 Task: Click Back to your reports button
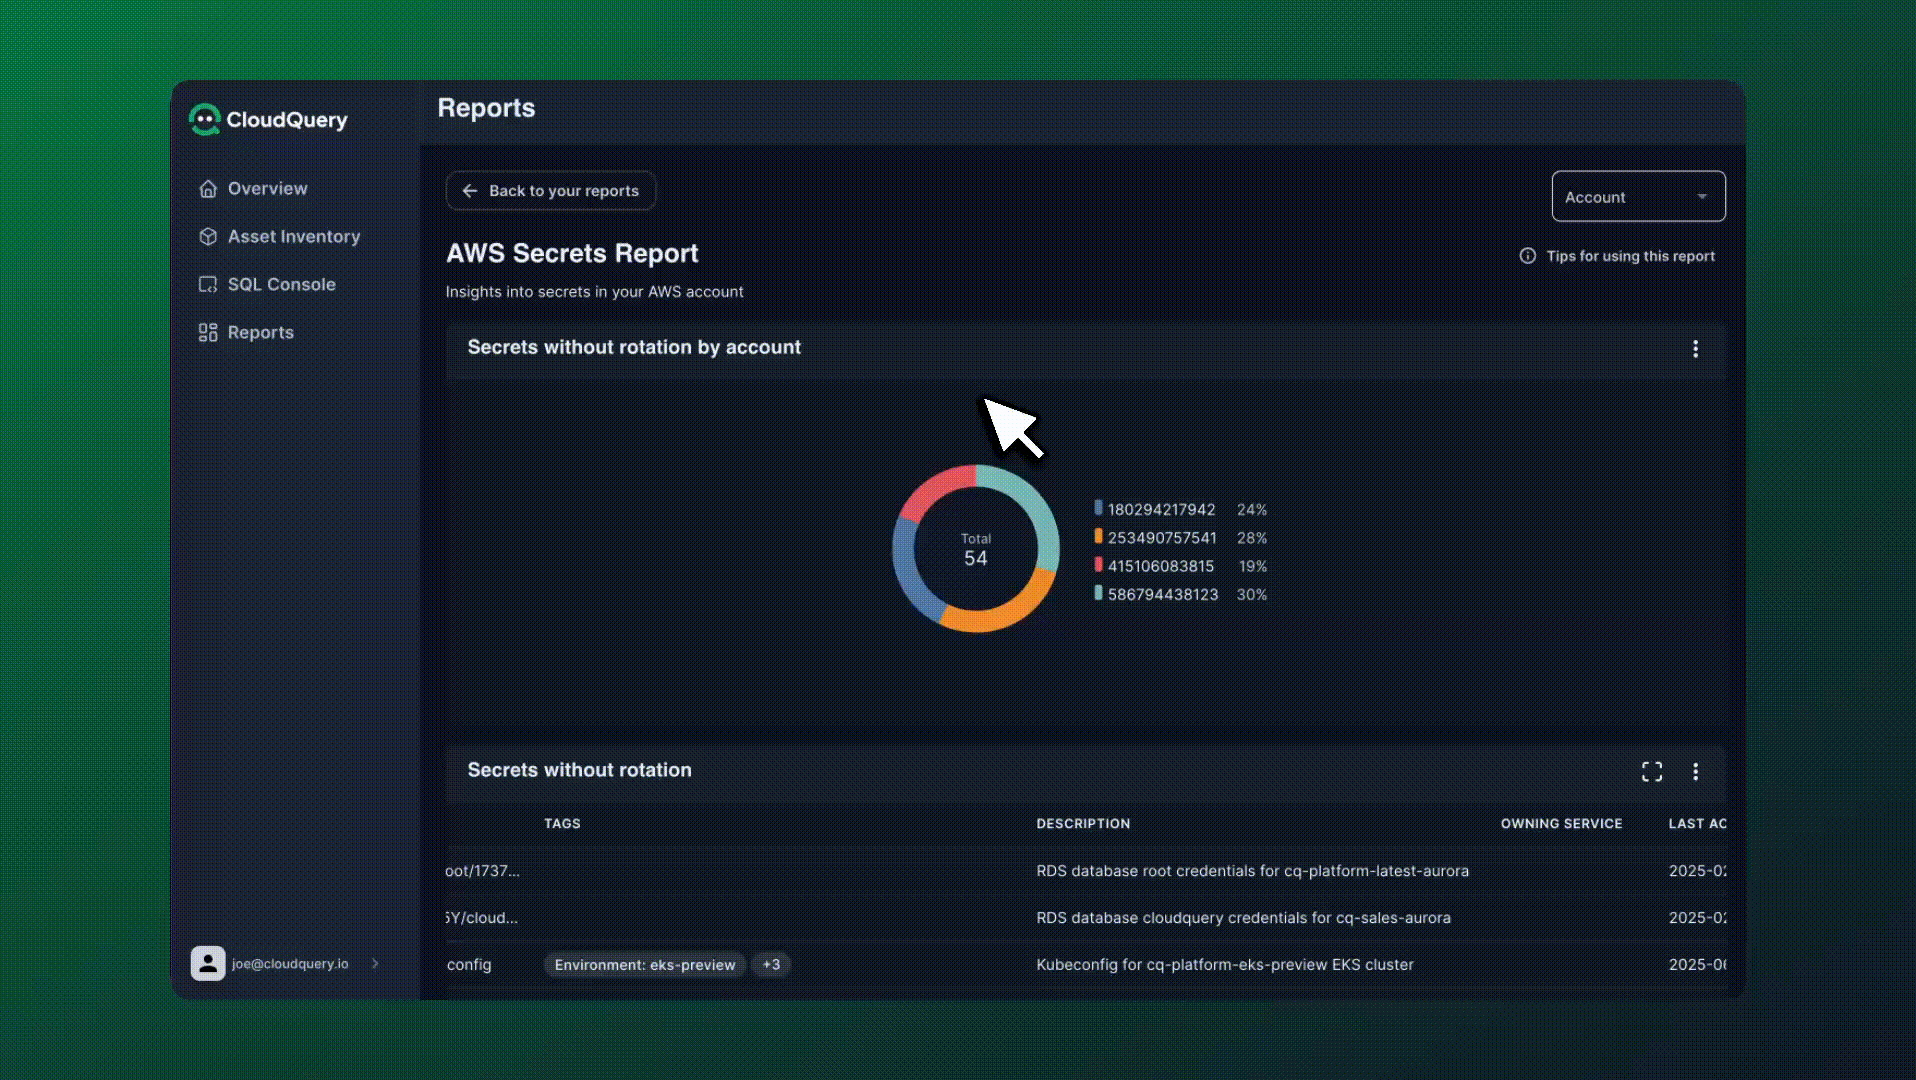(x=551, y=191)
